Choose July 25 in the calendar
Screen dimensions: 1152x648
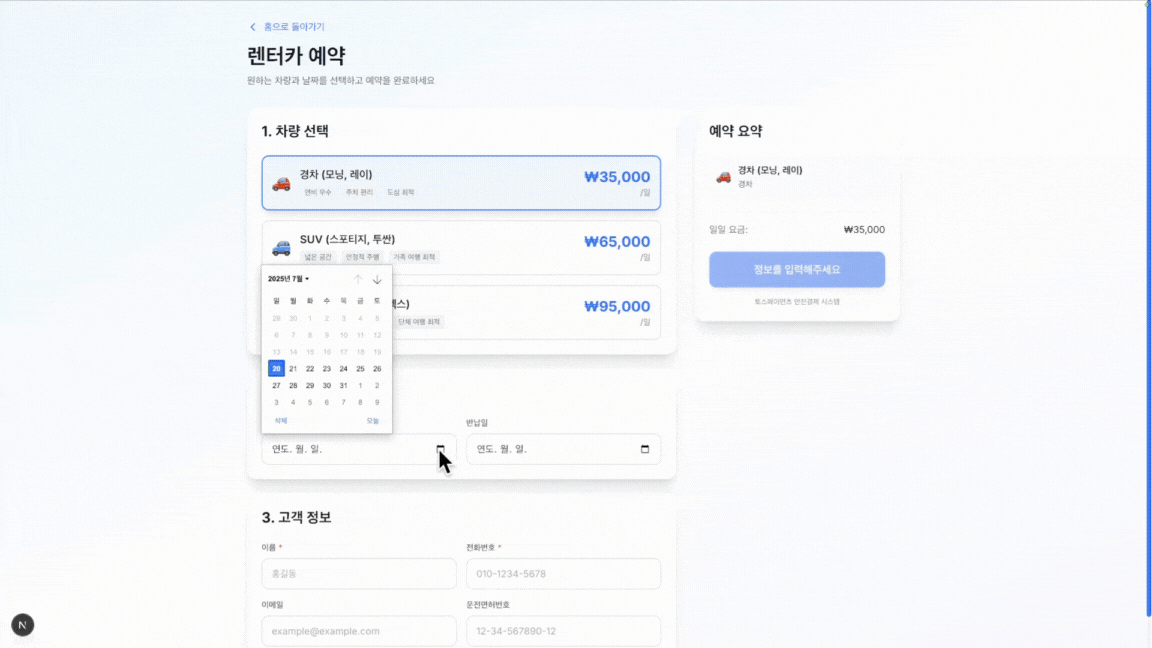pos(360,369)
